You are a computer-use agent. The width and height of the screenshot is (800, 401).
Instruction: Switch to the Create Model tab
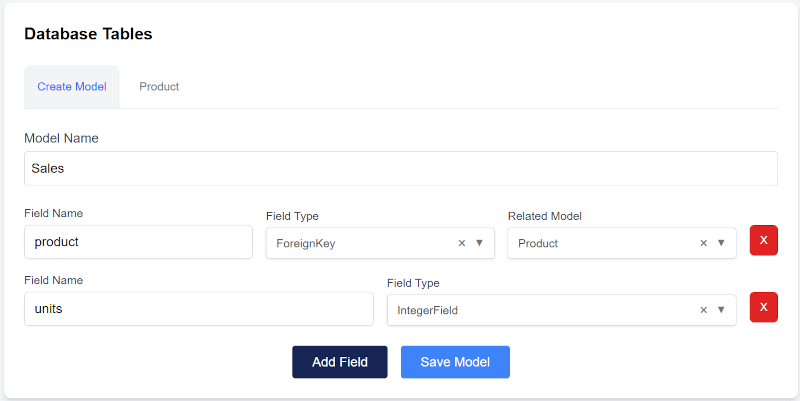click(72, 87)
